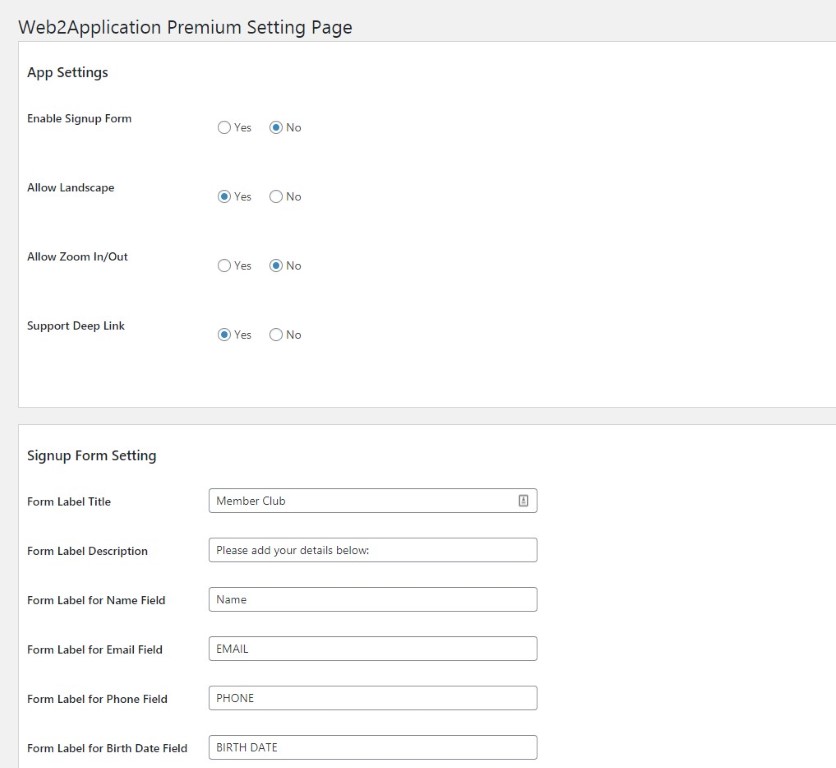Set Allow Zoom In/Out to No
This screenshot has height=768, width=836.
tap(276, 266)
